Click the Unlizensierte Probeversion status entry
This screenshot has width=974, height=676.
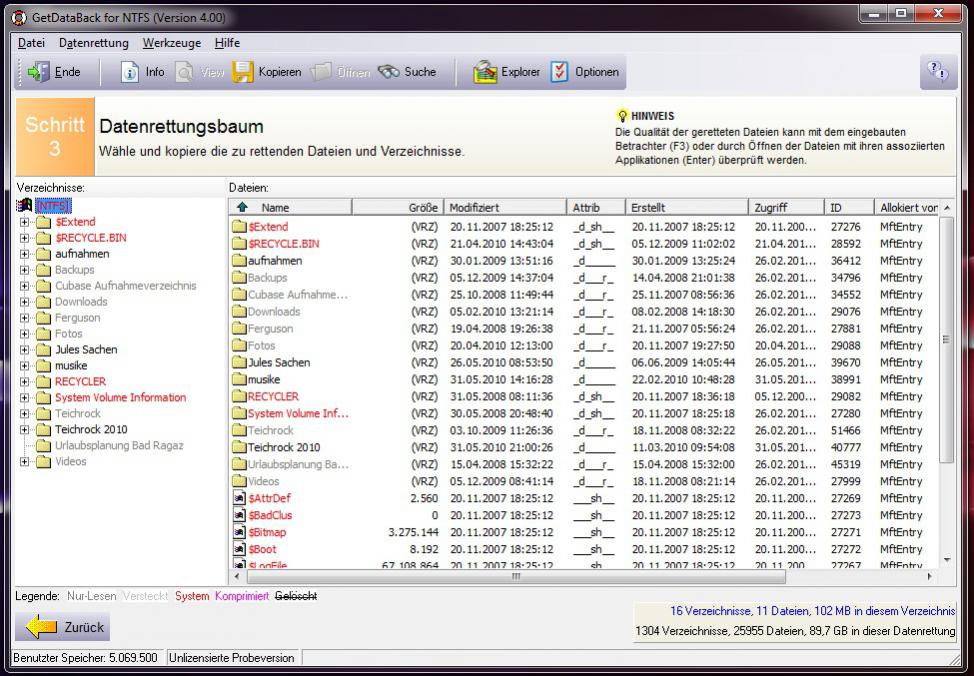pyautogui.click(x=232, y=657)
